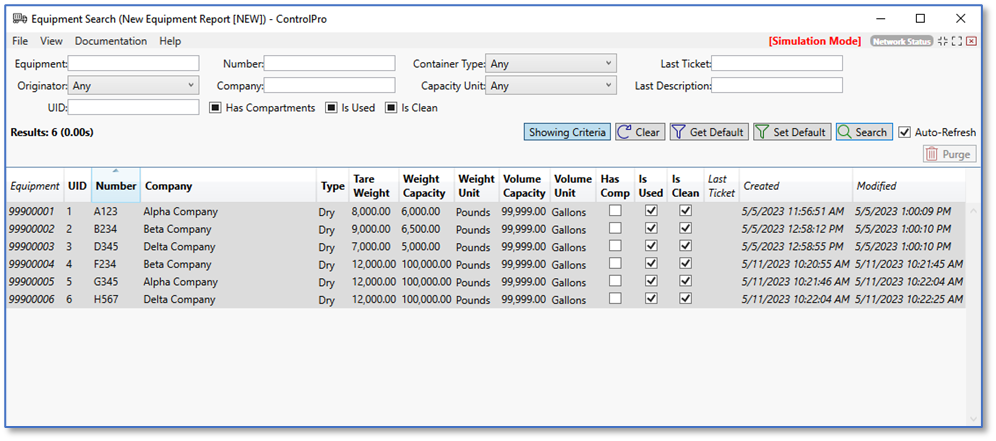Image resolution: width=996 pixels, height=441 pixels.
Task: Click the Showing Criteria button
Action: click(x=567, y=132)
